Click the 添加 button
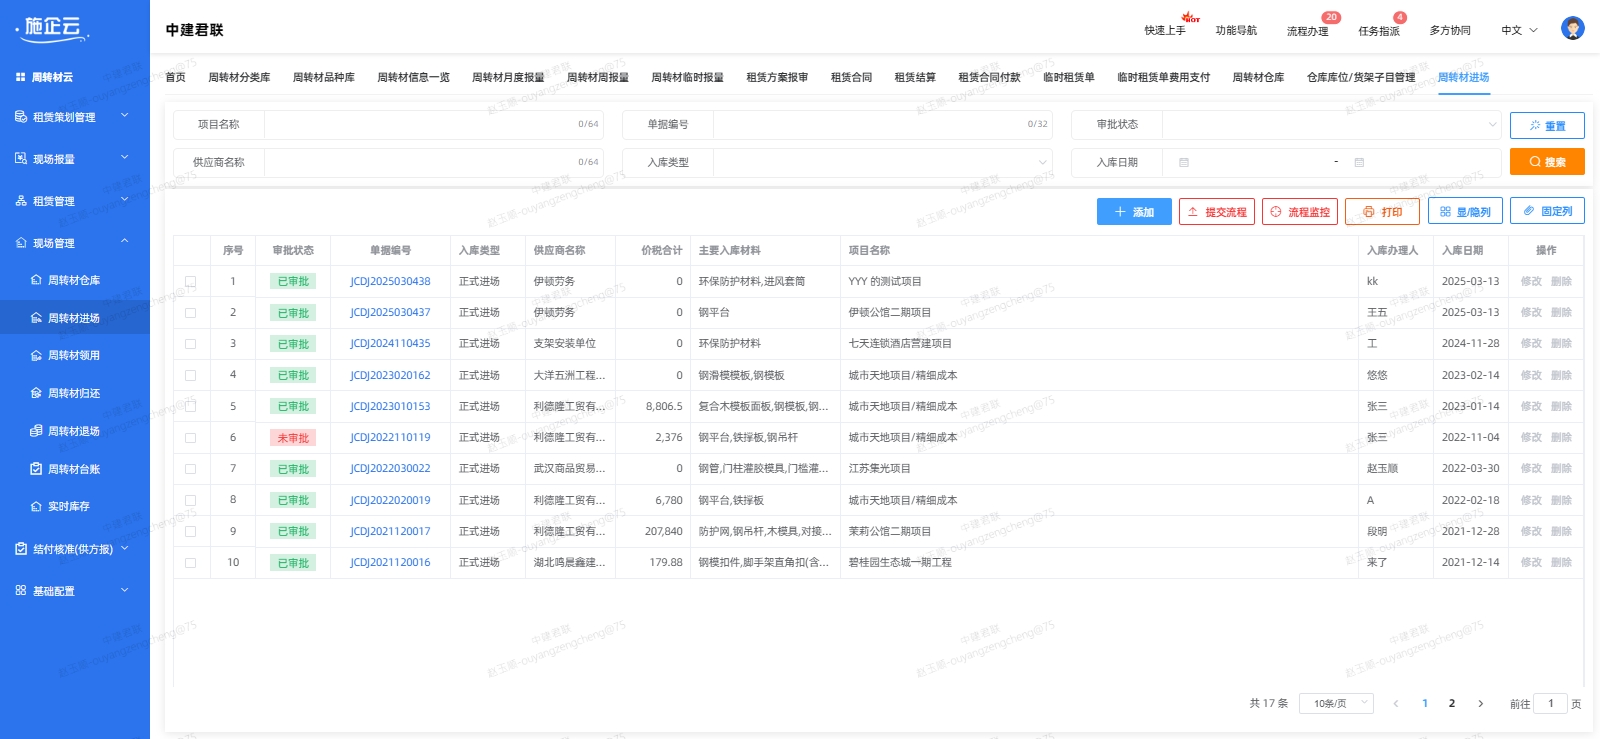This screenshot has height=739, width=1600. point(1134,212)
